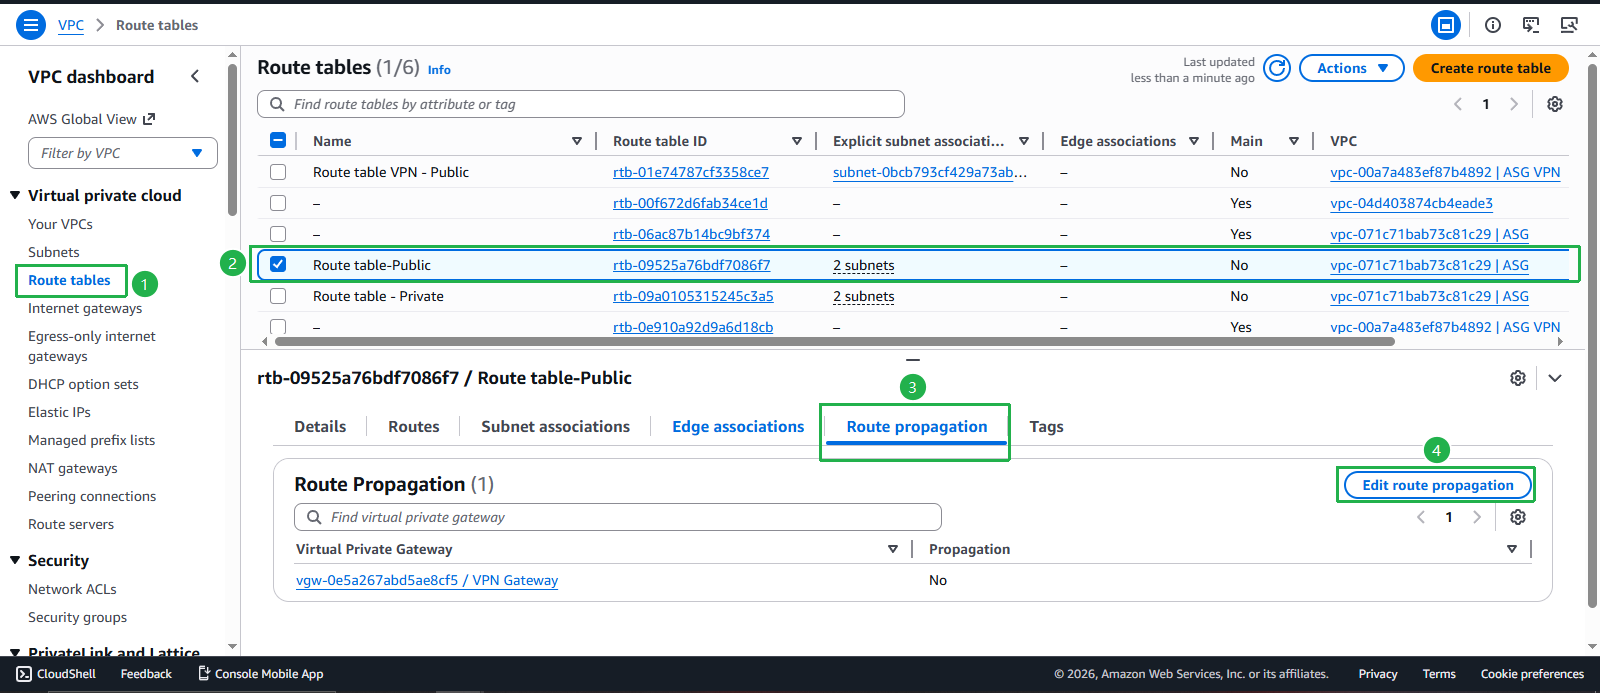Image resolution: width=1600 pixels, height=693 pixels.
Task: Open vpc-04d403874cb4eade3 link
Action: click(x=1411, y=203)
